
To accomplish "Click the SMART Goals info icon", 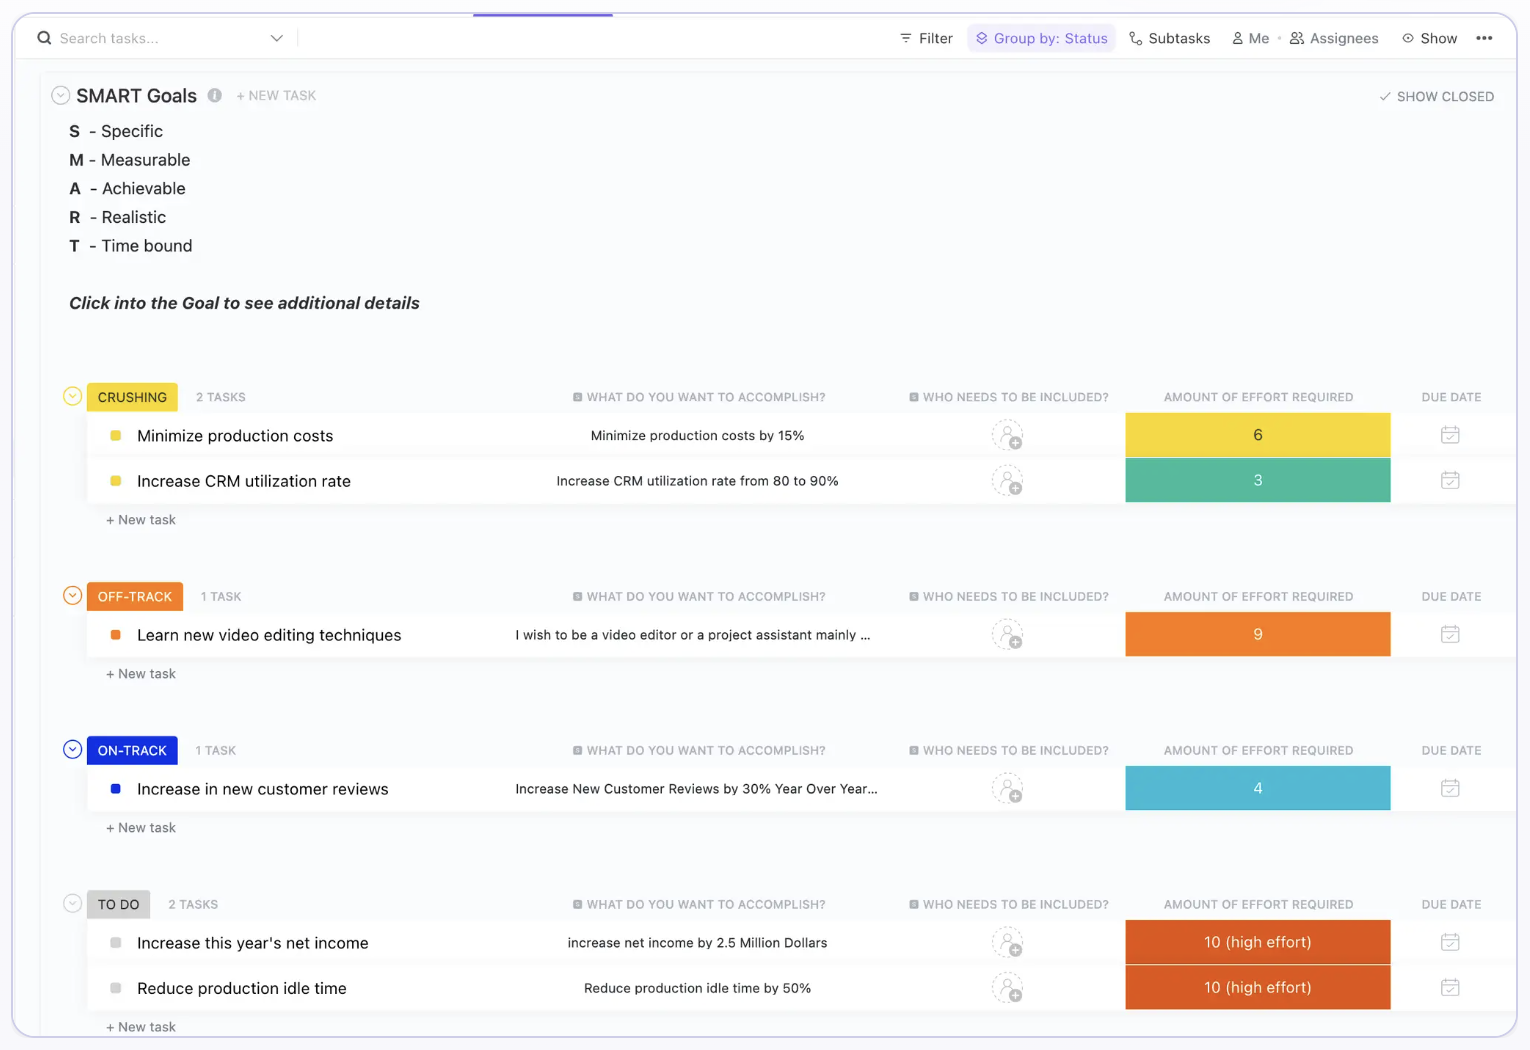I will [215, 95].
